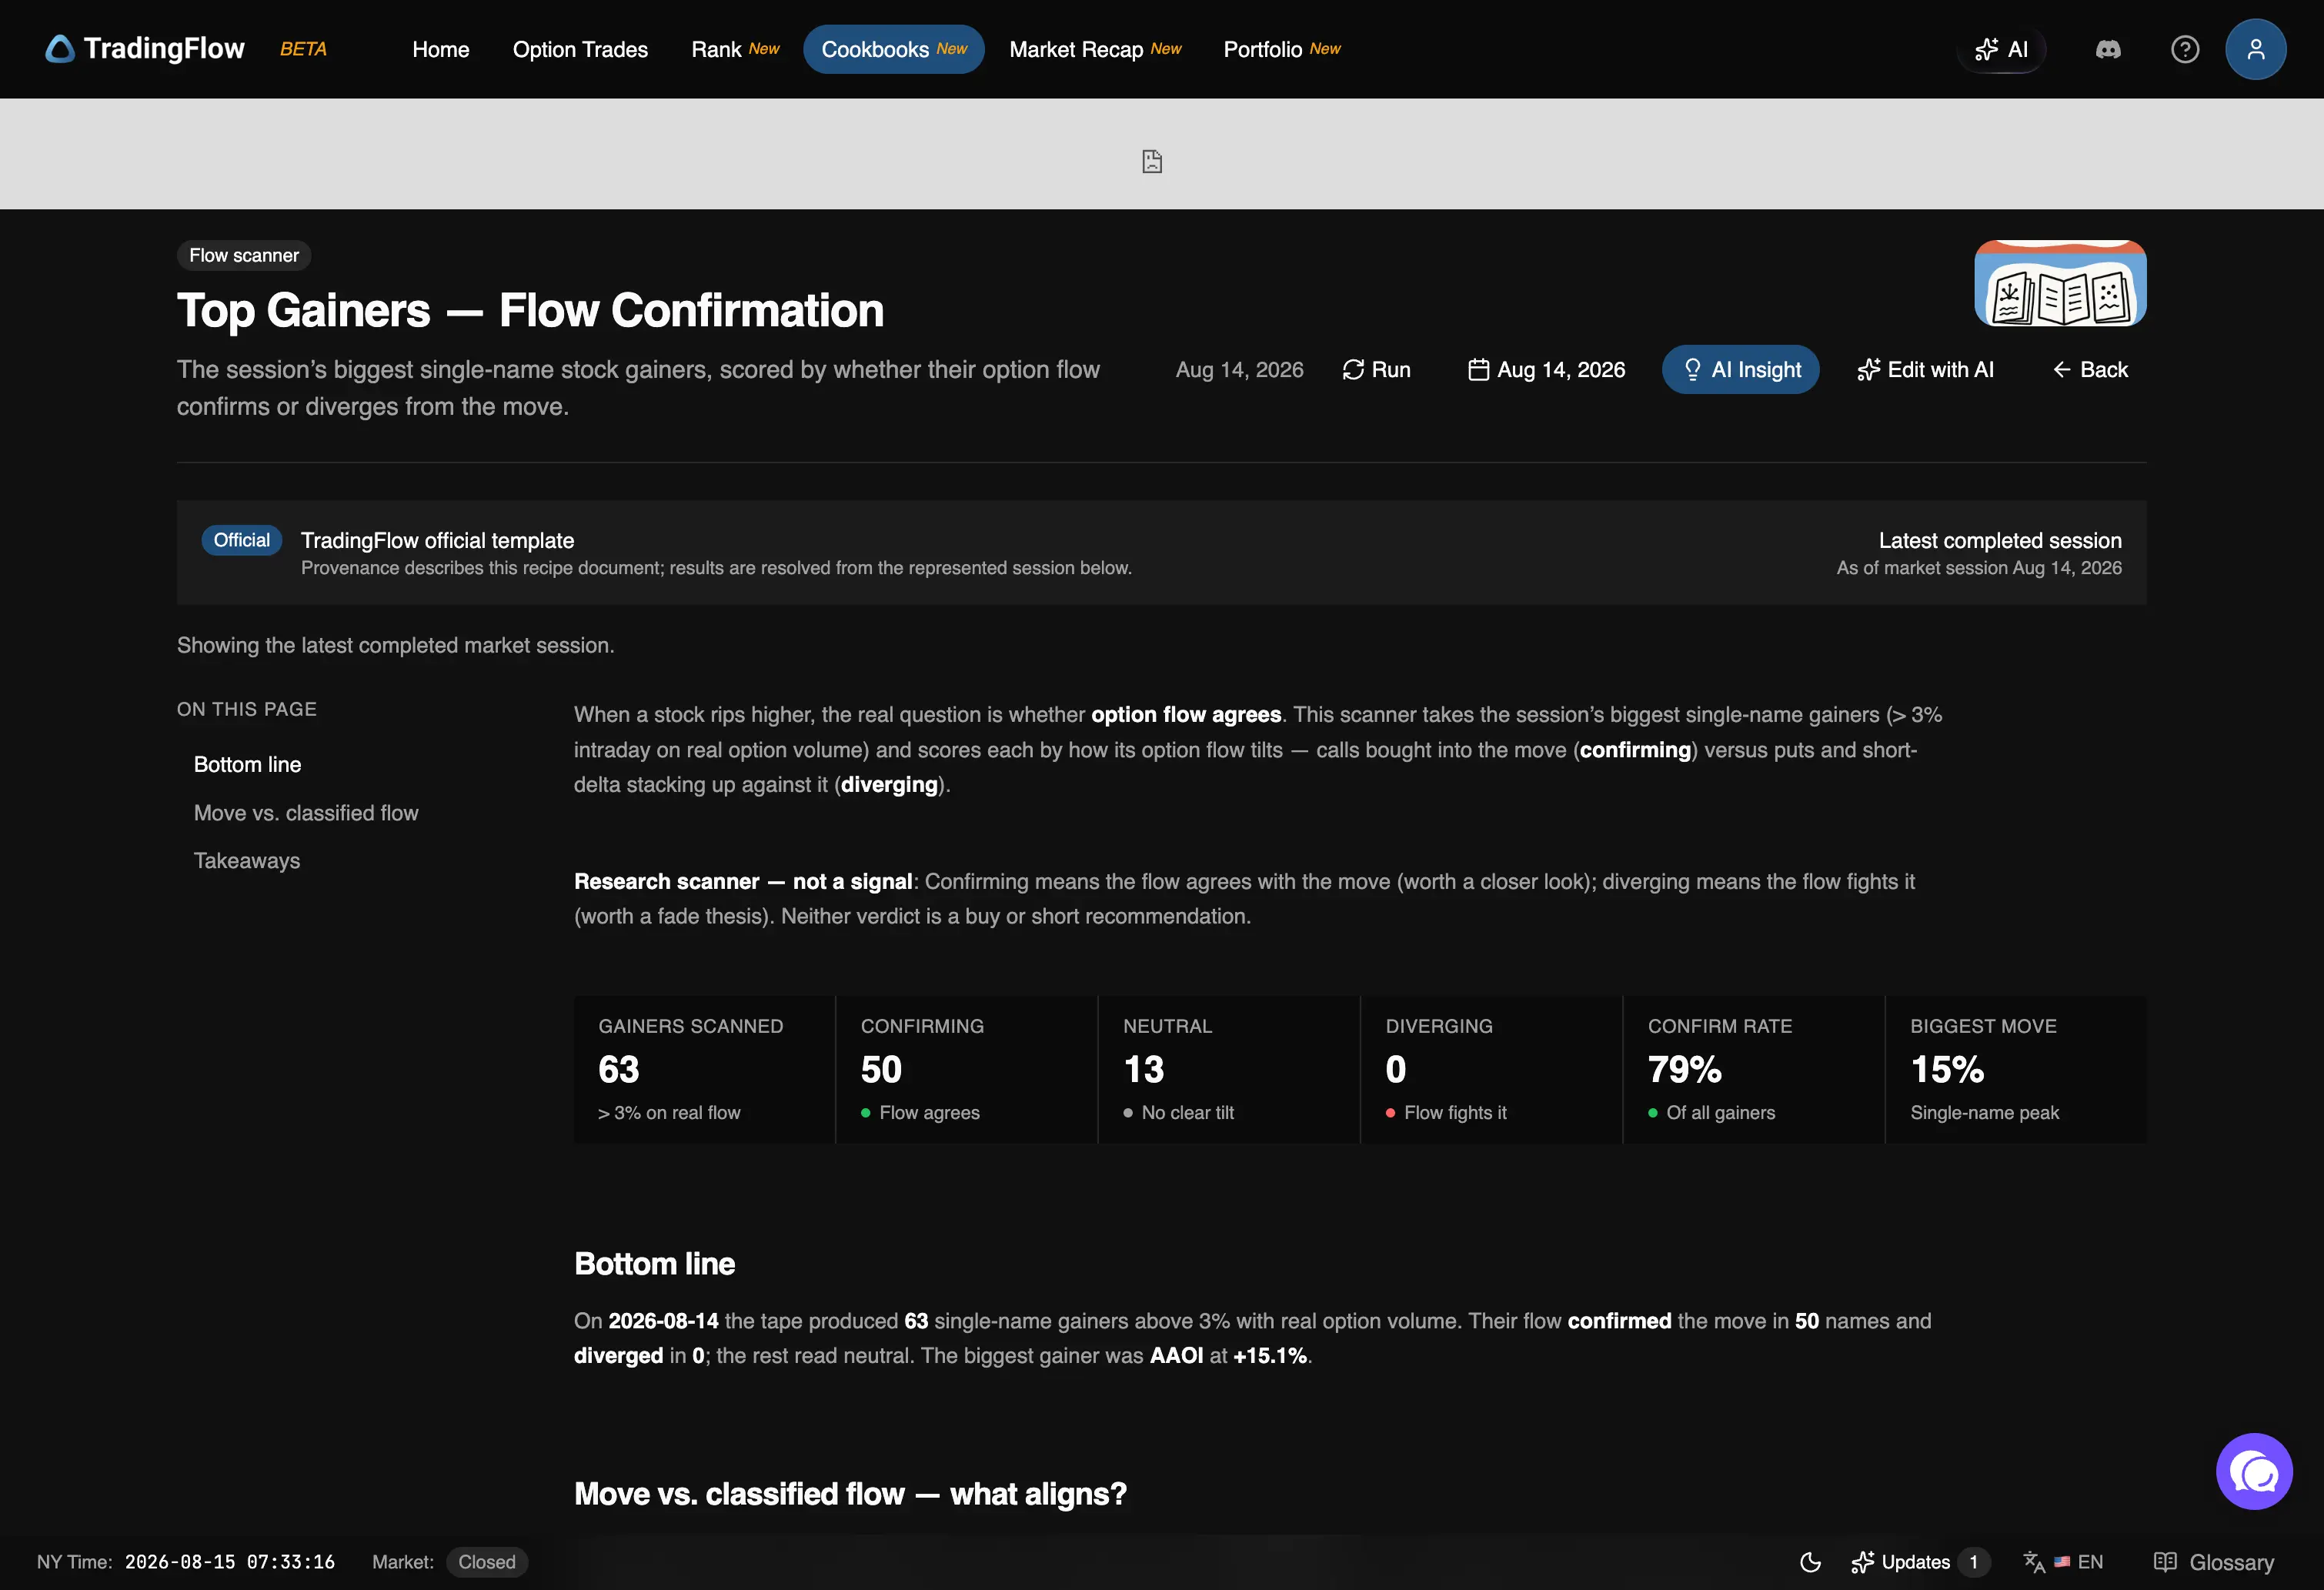Click the AAOI ticker in Bottom line
The width and height of the screenshot is (2324, 1590).
[x=1176, y=1355]
